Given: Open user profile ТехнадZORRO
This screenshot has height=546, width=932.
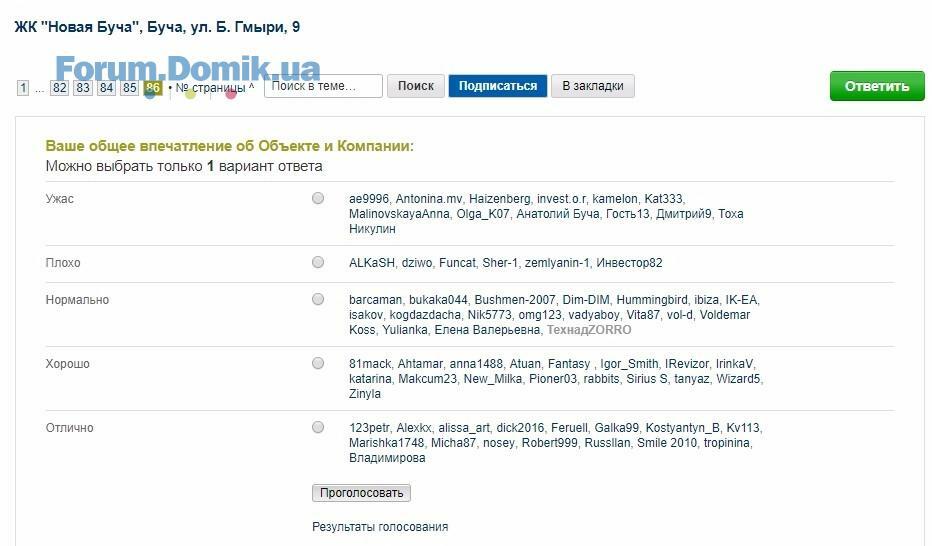Looking at the screenshot, I should click(589, 330).
